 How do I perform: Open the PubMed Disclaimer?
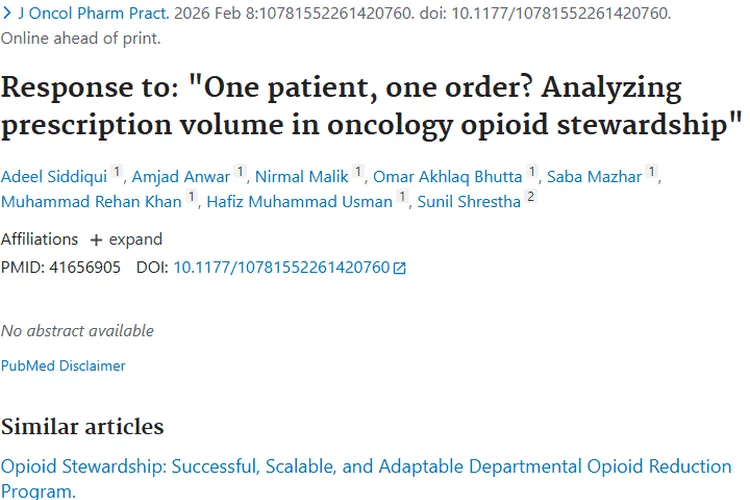coord(63,366)
